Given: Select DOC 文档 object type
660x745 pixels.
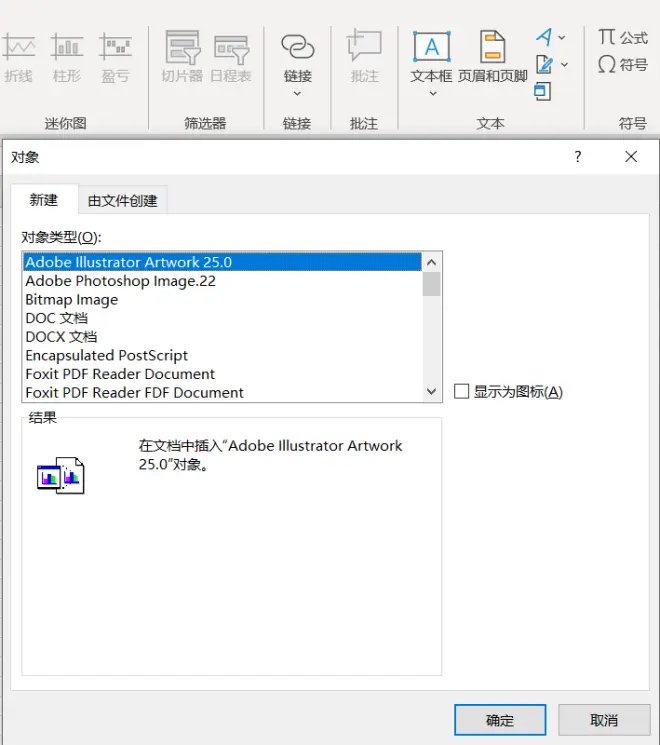Looking at the screenshot, I should (222, 318).
